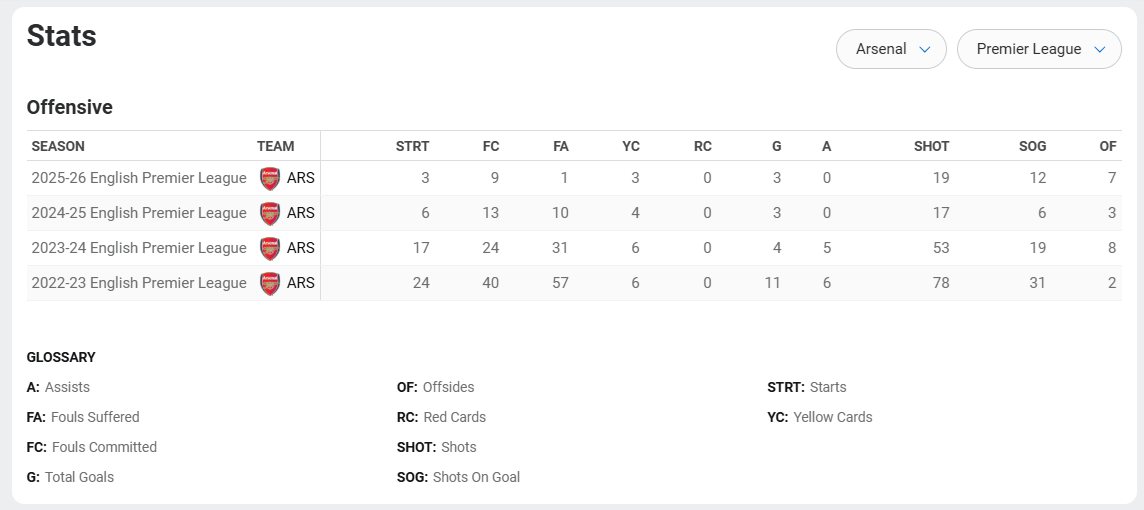The image size is (1144, 510).
Task: Click the FC fouls committed header
Action: point(491,146)
